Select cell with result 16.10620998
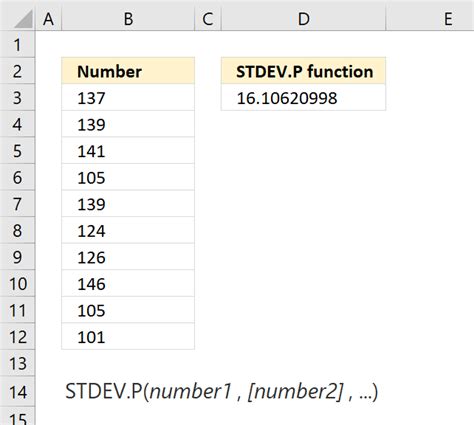This screenshot has height=425, width=474. [x=303, y=97]
